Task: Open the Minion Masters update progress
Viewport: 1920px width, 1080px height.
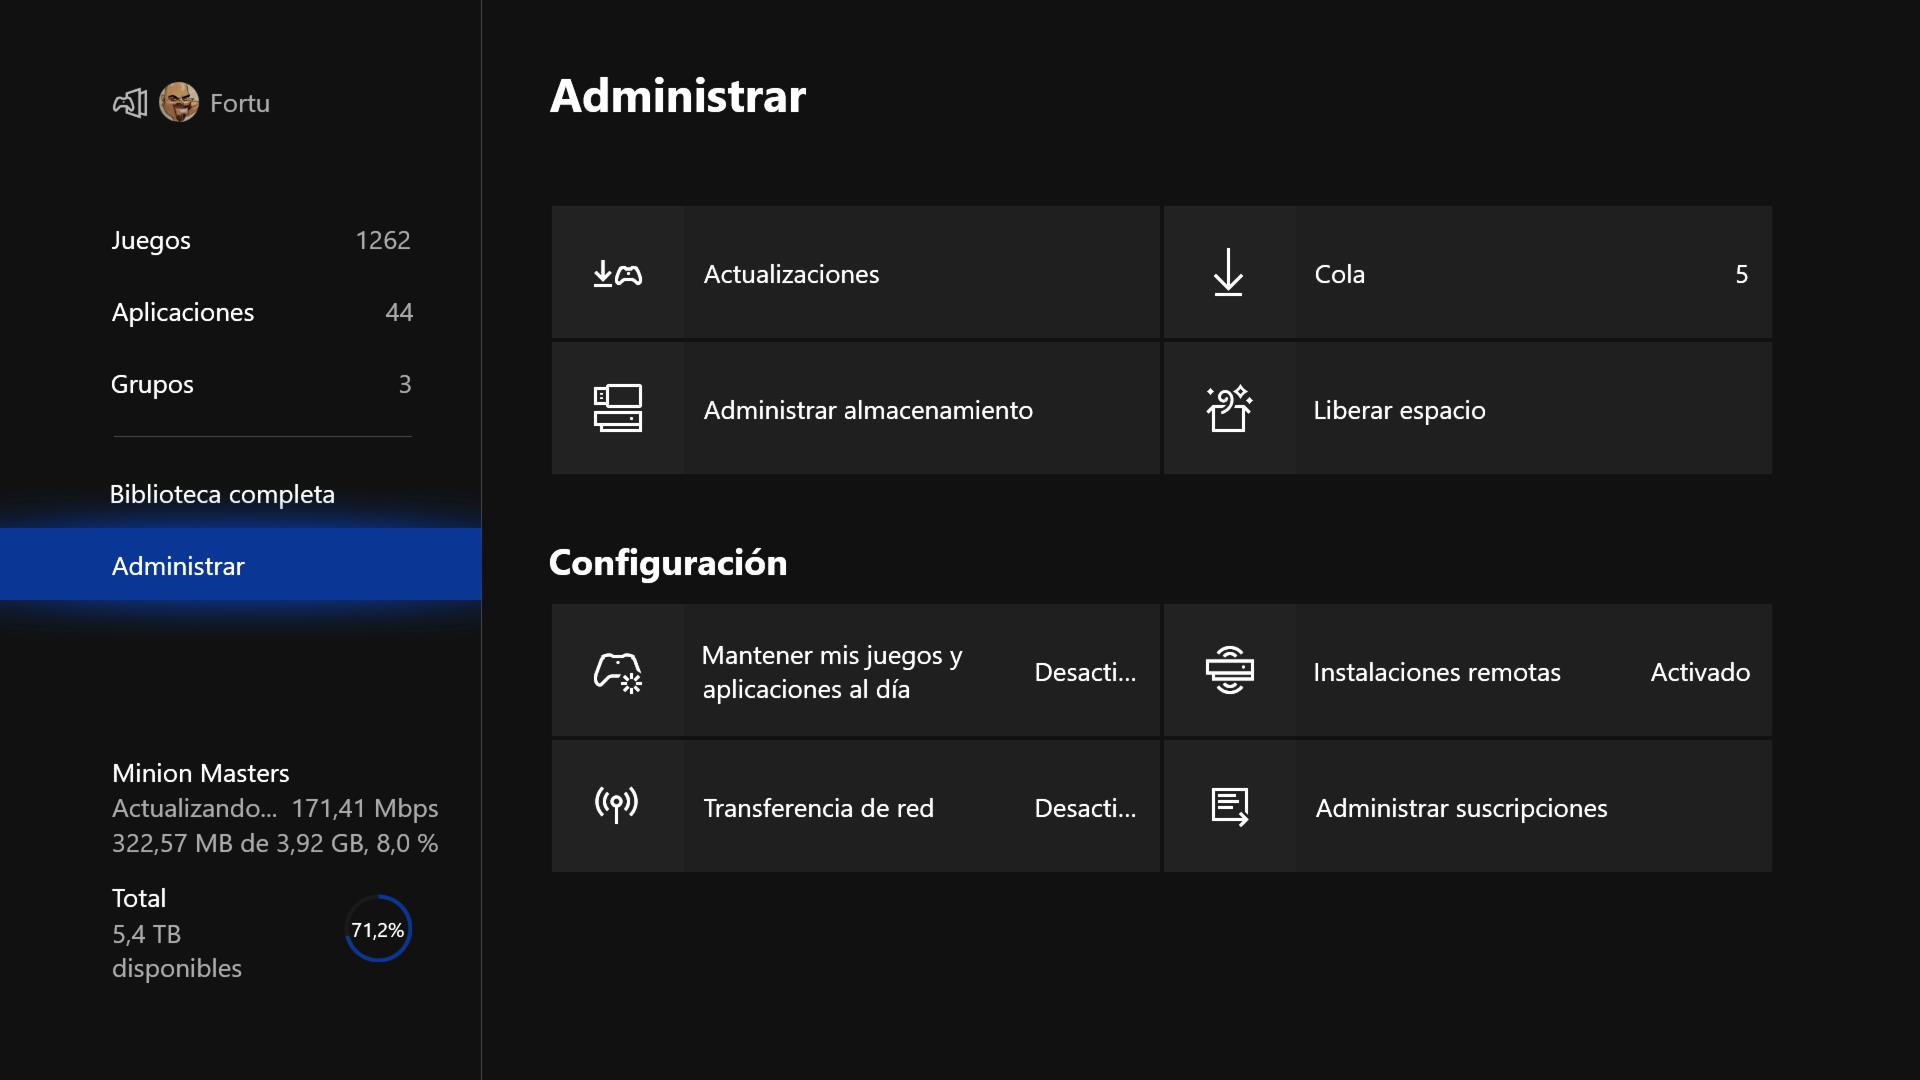Action: (x=274, y=808)
